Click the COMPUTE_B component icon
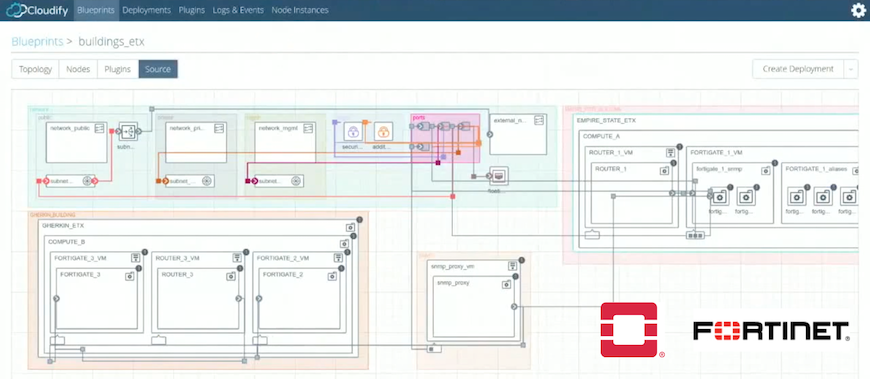Image resolution: width=870 pixels, height=379 pixels. pyautogui.click(x=345, y=244)
